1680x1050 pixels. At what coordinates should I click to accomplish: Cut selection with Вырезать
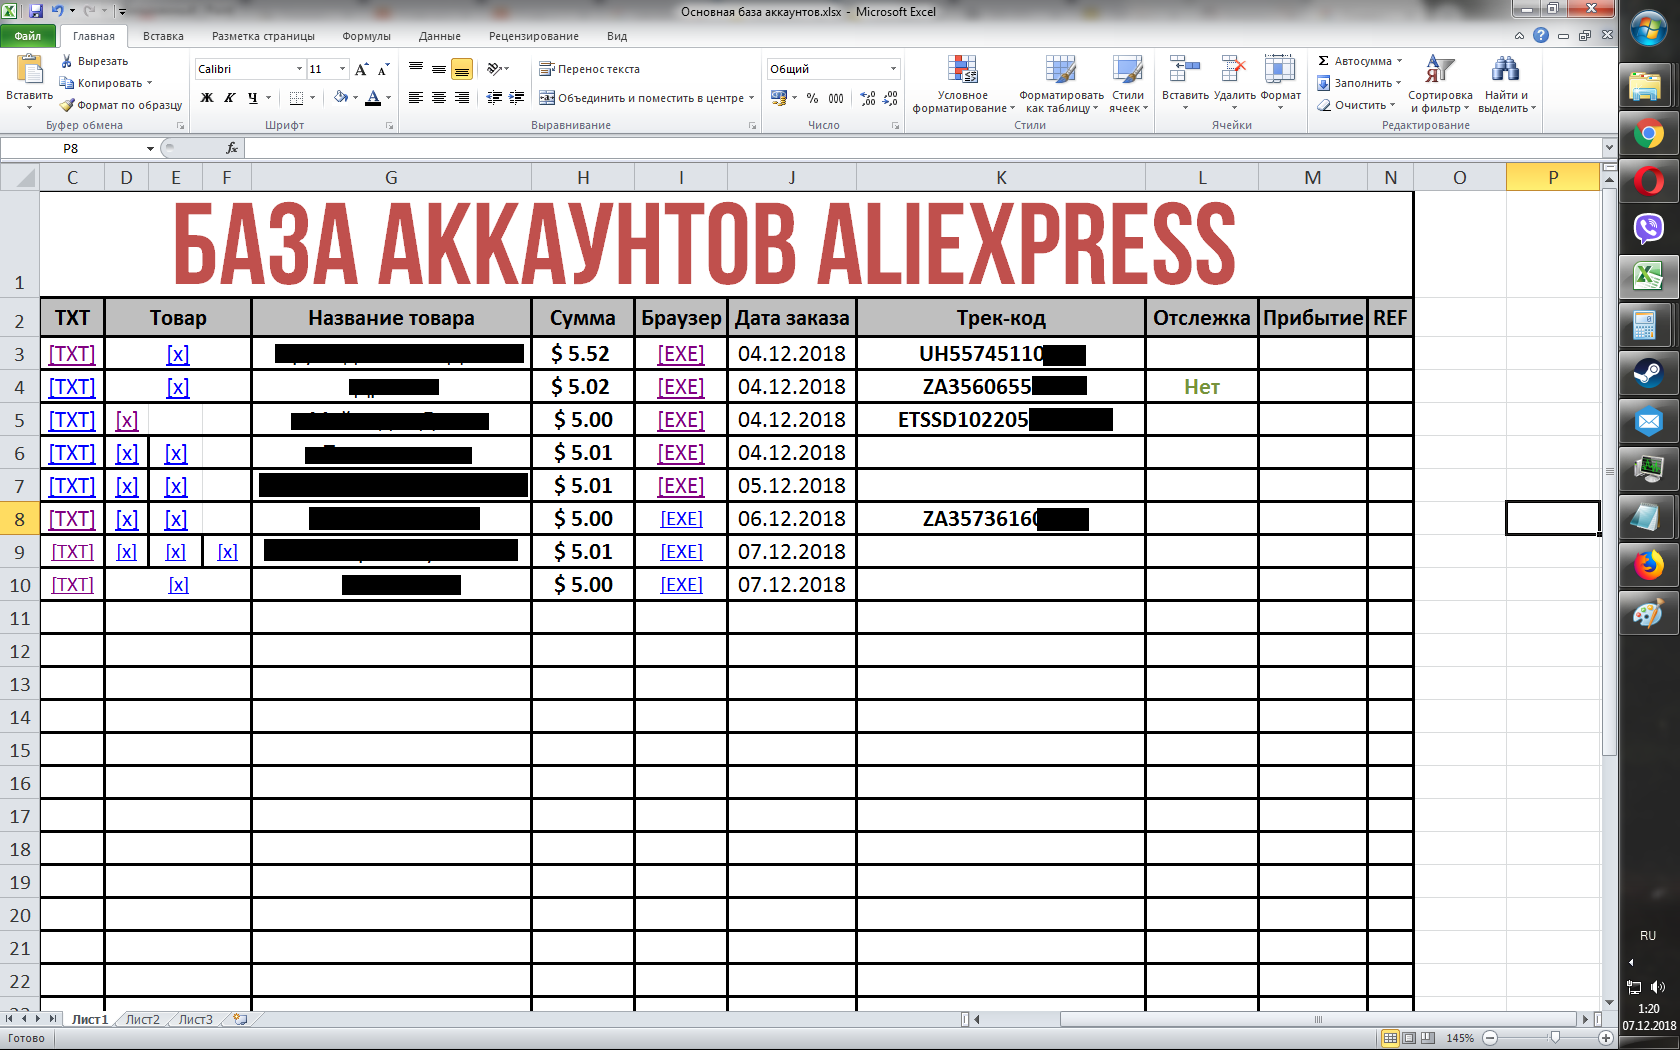[x=94, y=61]
